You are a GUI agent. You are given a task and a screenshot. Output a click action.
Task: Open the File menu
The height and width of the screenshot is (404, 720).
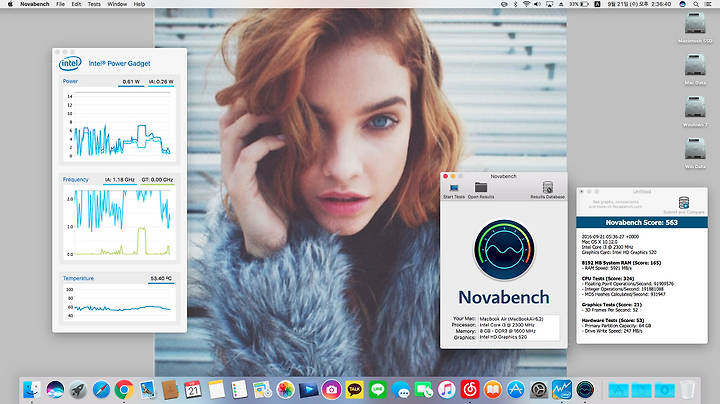(x=60, y=4)
